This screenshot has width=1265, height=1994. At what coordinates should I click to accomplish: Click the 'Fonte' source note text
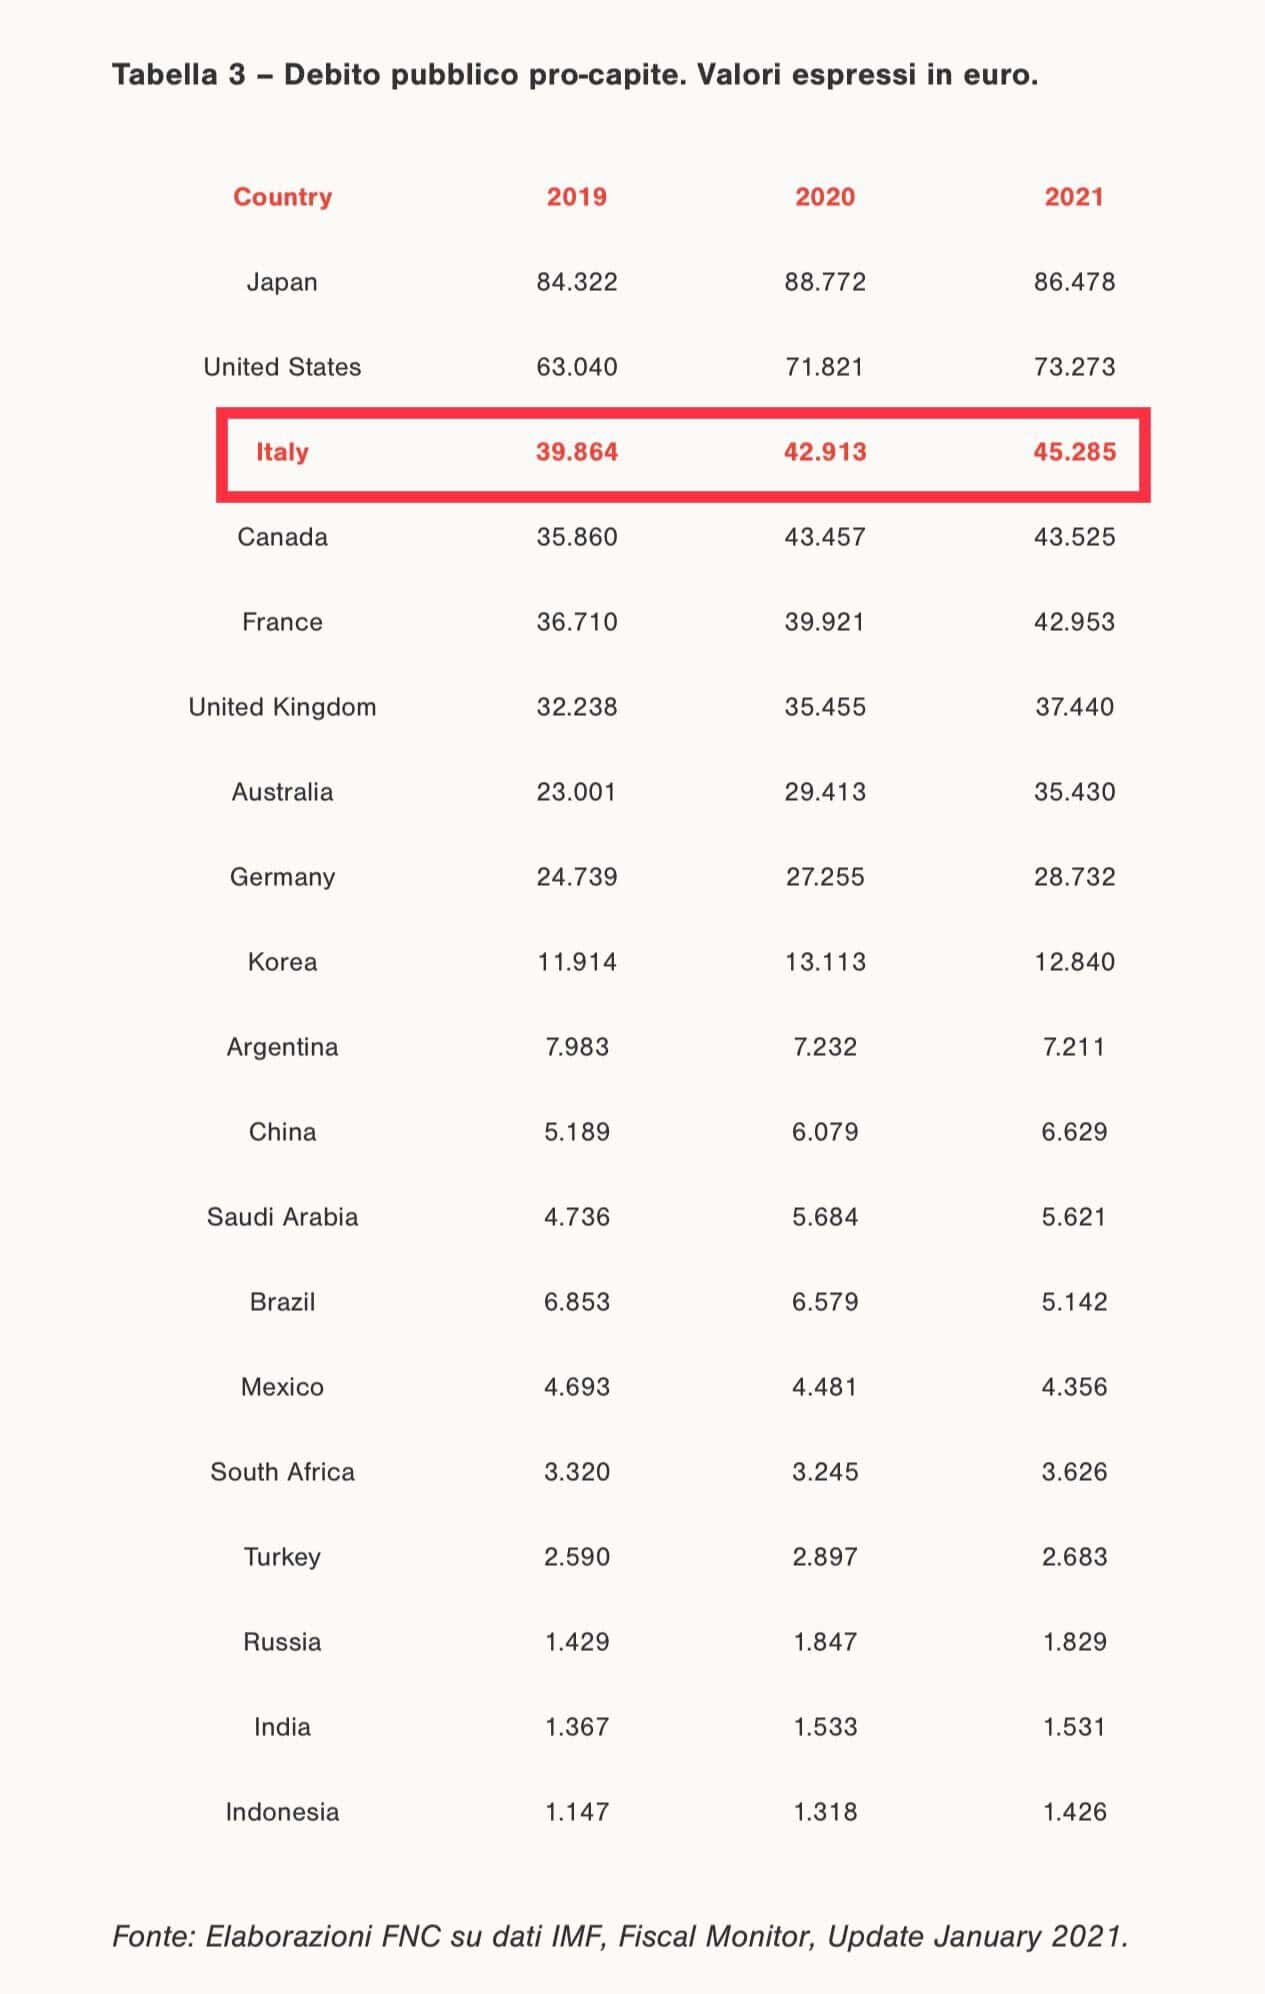tap(620, 1936)
